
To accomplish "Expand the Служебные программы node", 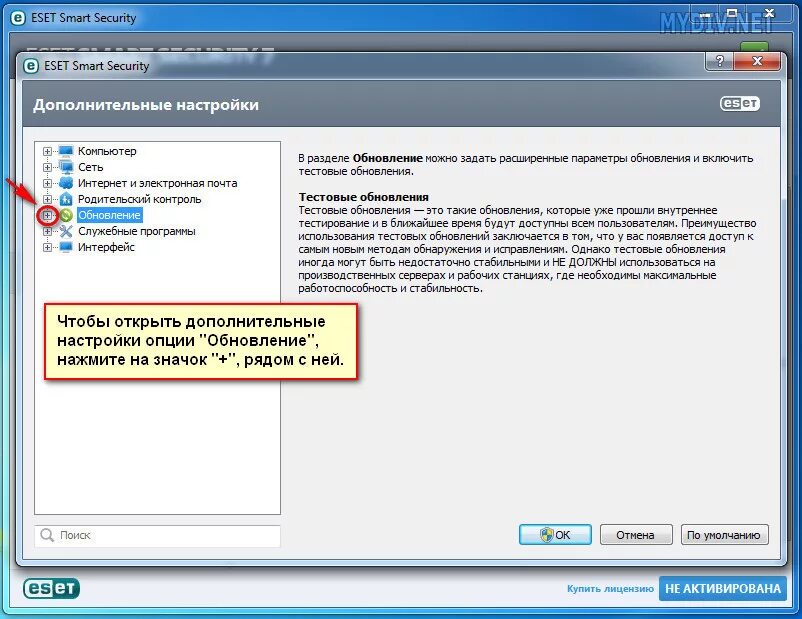I will 47,231.
